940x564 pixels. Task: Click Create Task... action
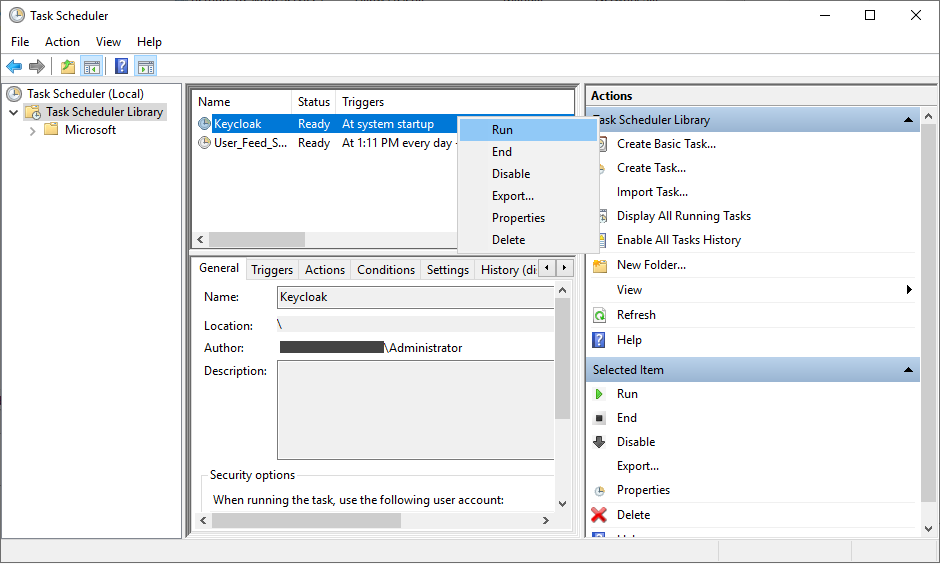651,168
